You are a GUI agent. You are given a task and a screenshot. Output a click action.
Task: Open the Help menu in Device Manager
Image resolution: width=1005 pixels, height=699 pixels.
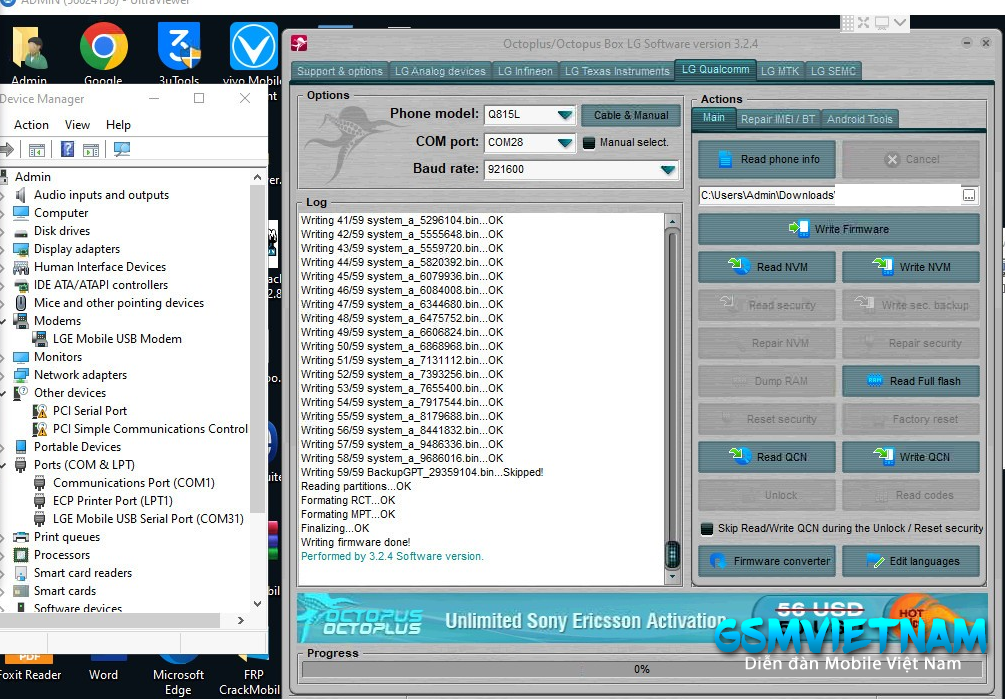pos(118,125)
